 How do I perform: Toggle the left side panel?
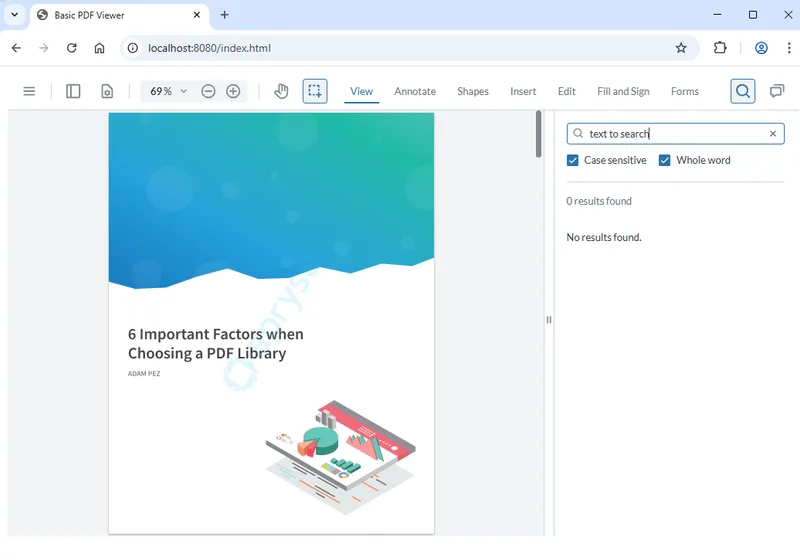73,91
